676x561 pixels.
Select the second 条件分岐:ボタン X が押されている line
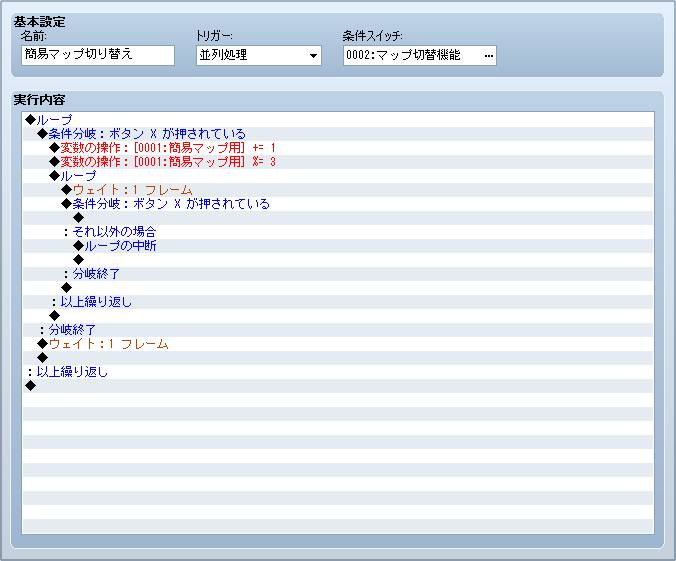pyautogui.click(x=338, y=204)
